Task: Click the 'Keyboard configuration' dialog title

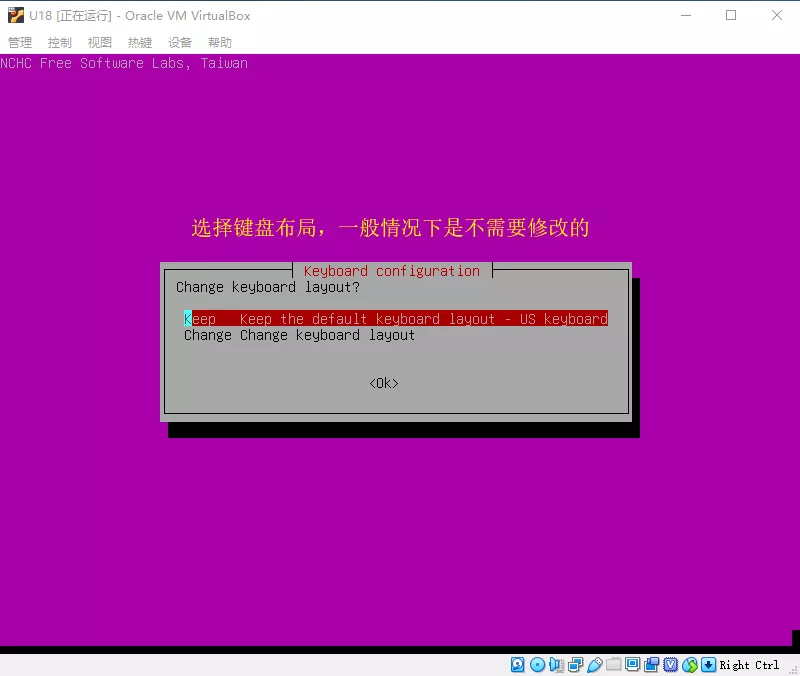Action: (x=392, y=271)
